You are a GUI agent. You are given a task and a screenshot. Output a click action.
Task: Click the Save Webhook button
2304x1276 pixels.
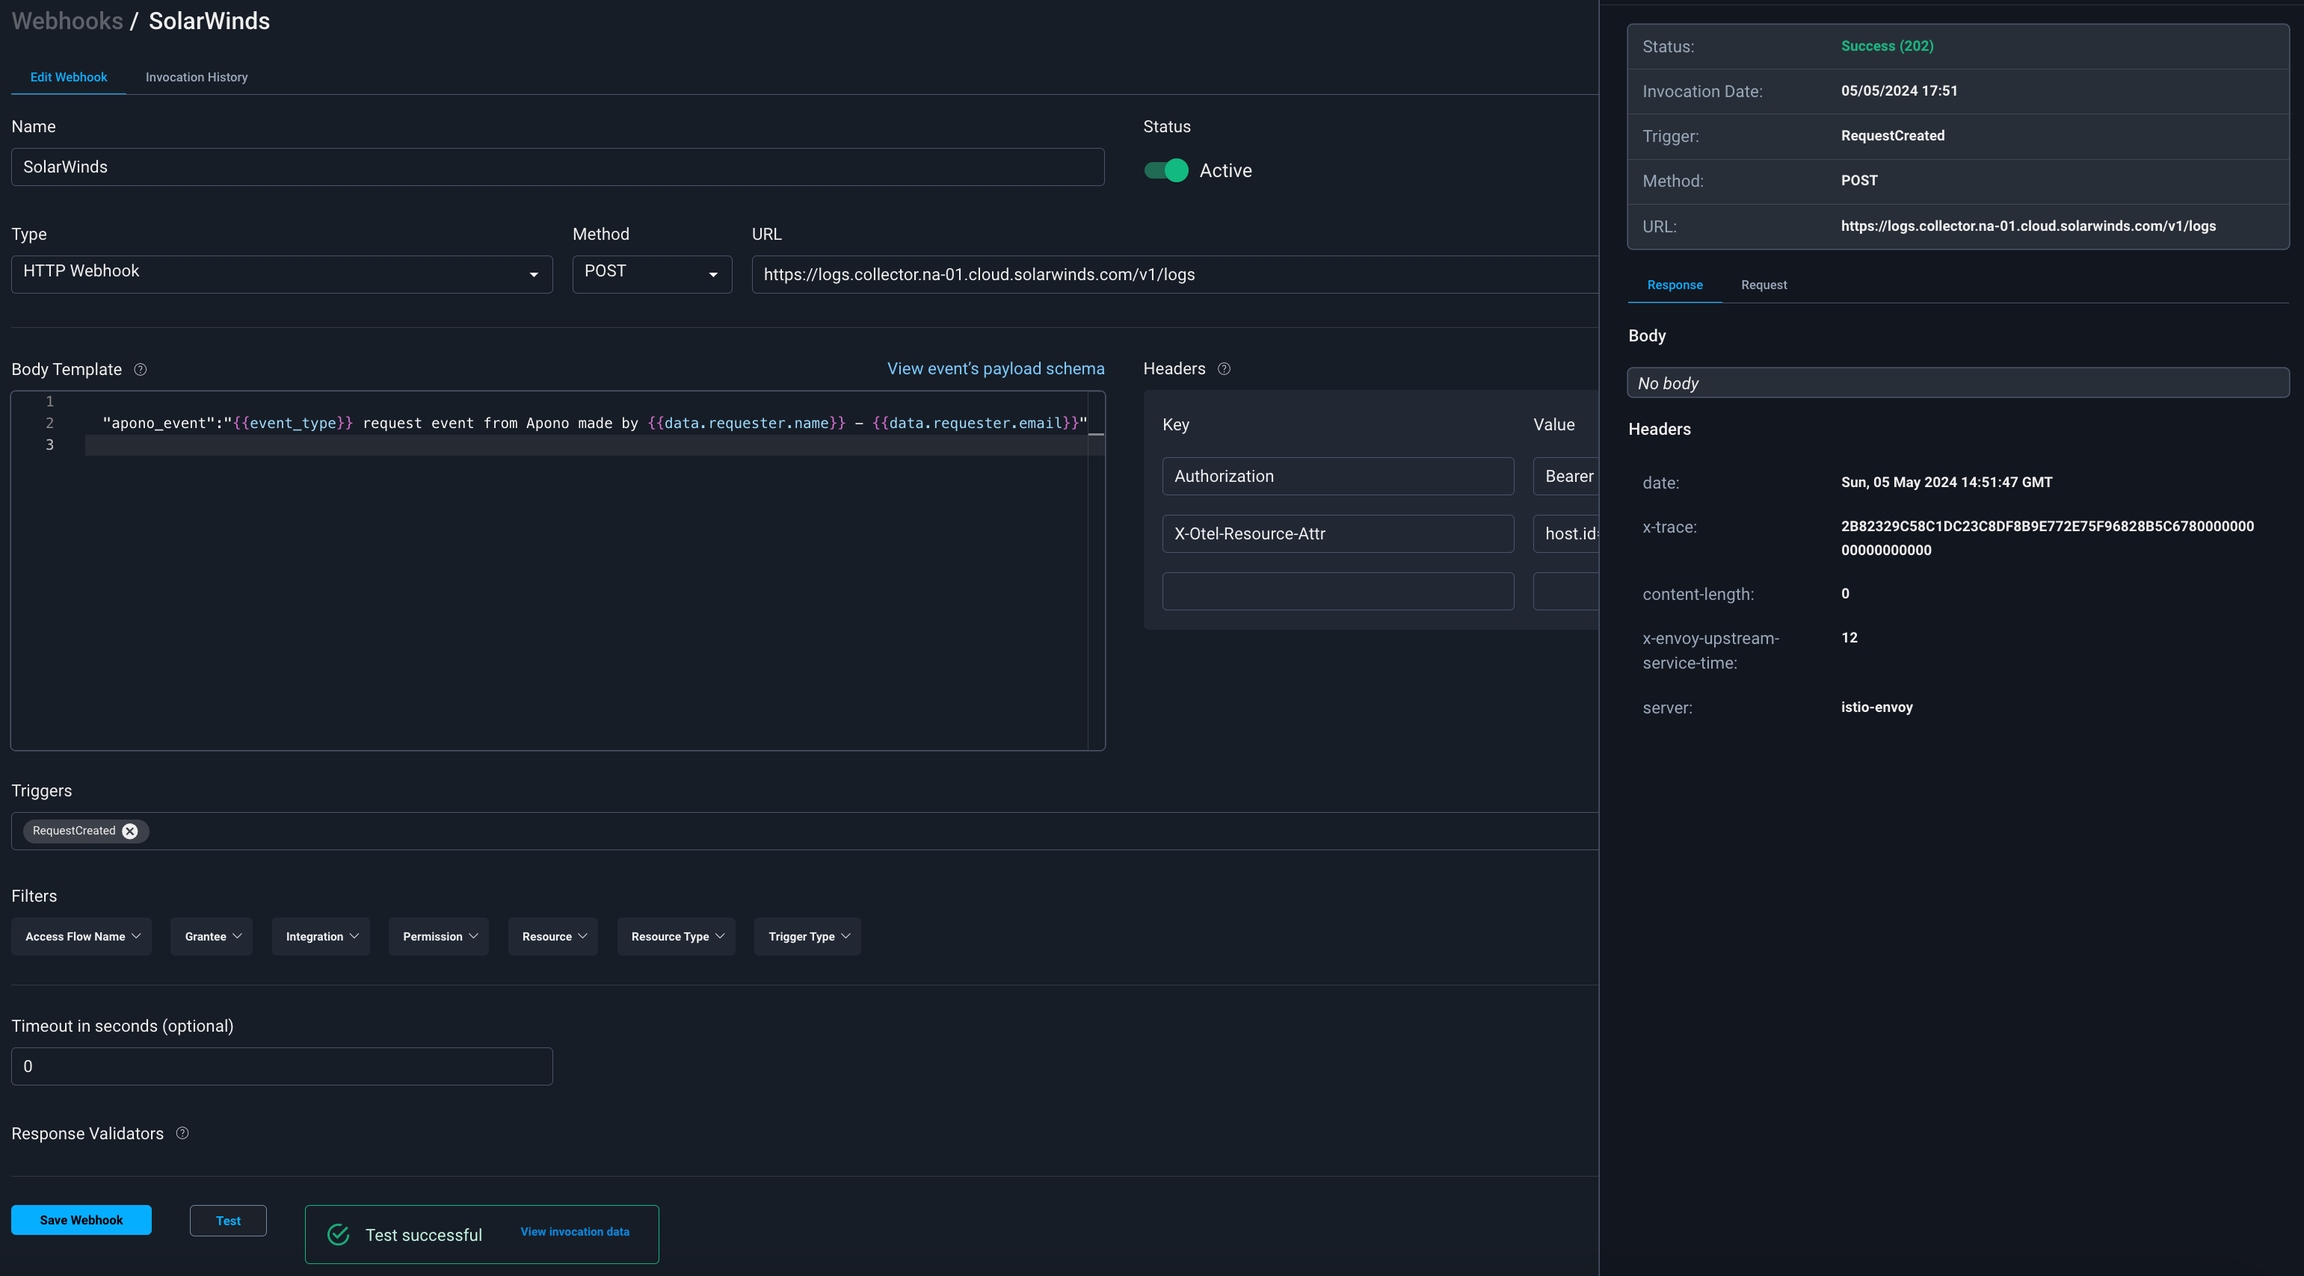pyautogui.click(x=82, y=1220)
